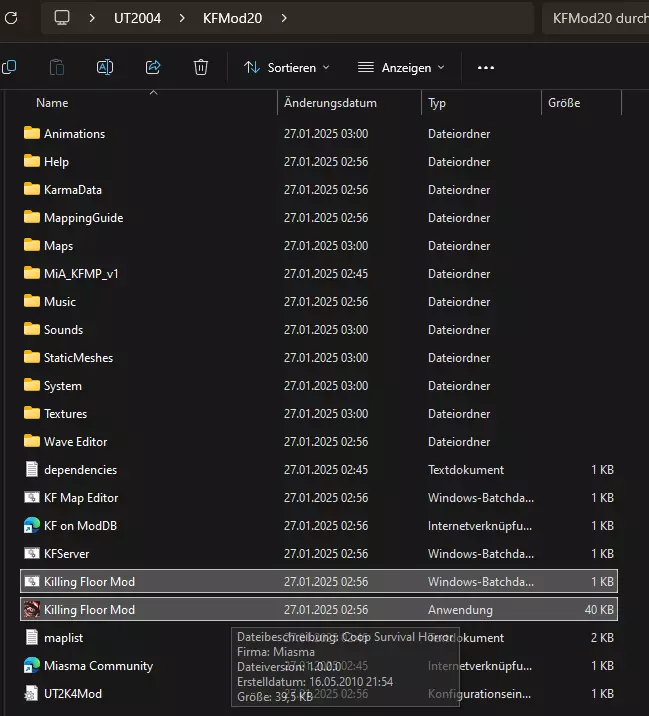Image resolution: width=649 pixels, height=716 pixels.
Task: Select the KFServer batch file
Action: point(66,553)
